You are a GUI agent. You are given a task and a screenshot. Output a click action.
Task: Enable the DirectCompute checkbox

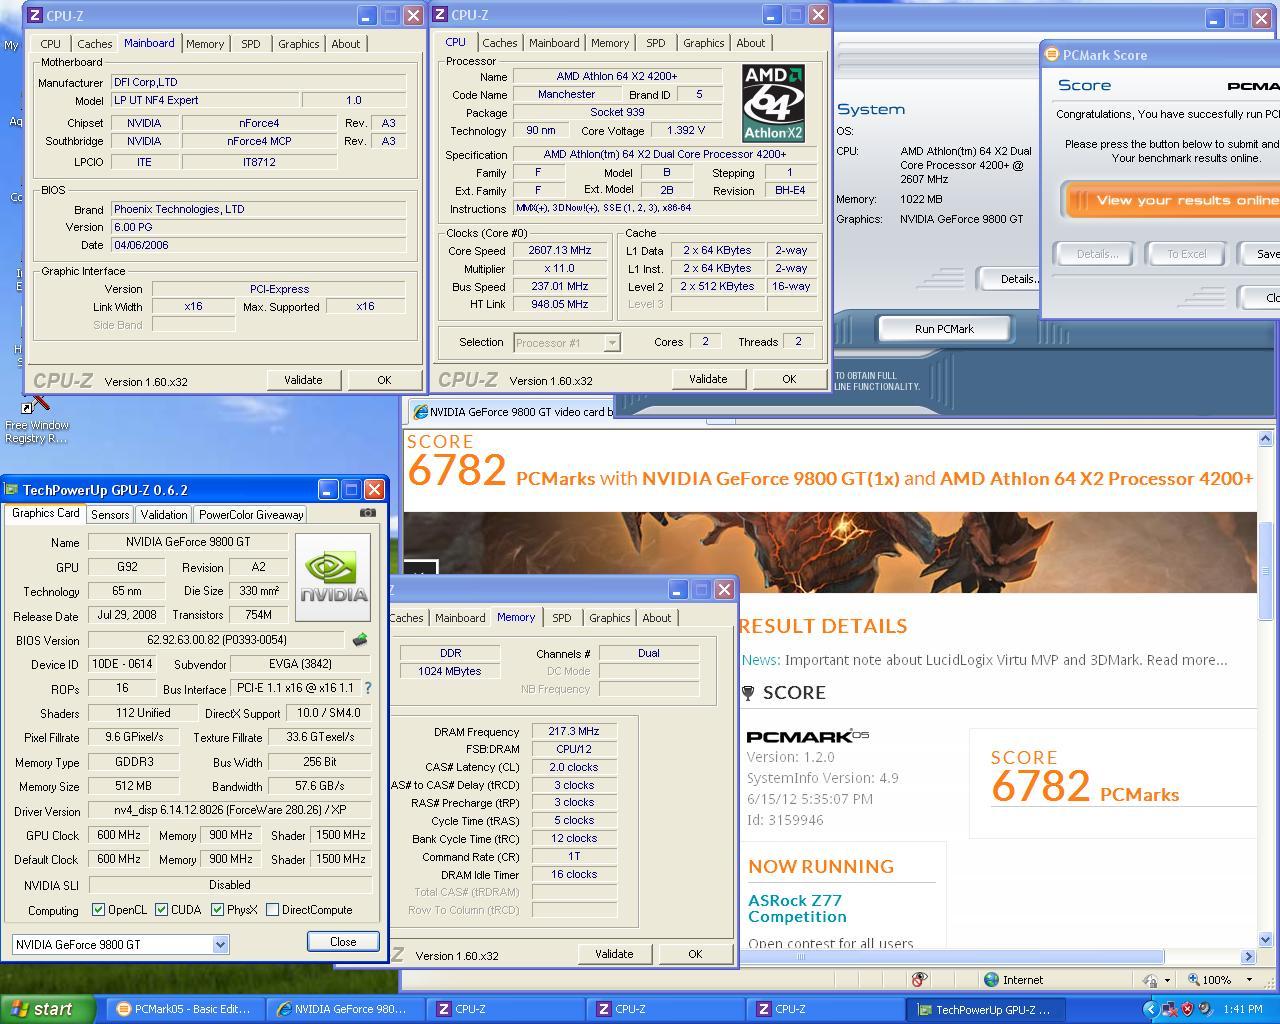[272, 910]
